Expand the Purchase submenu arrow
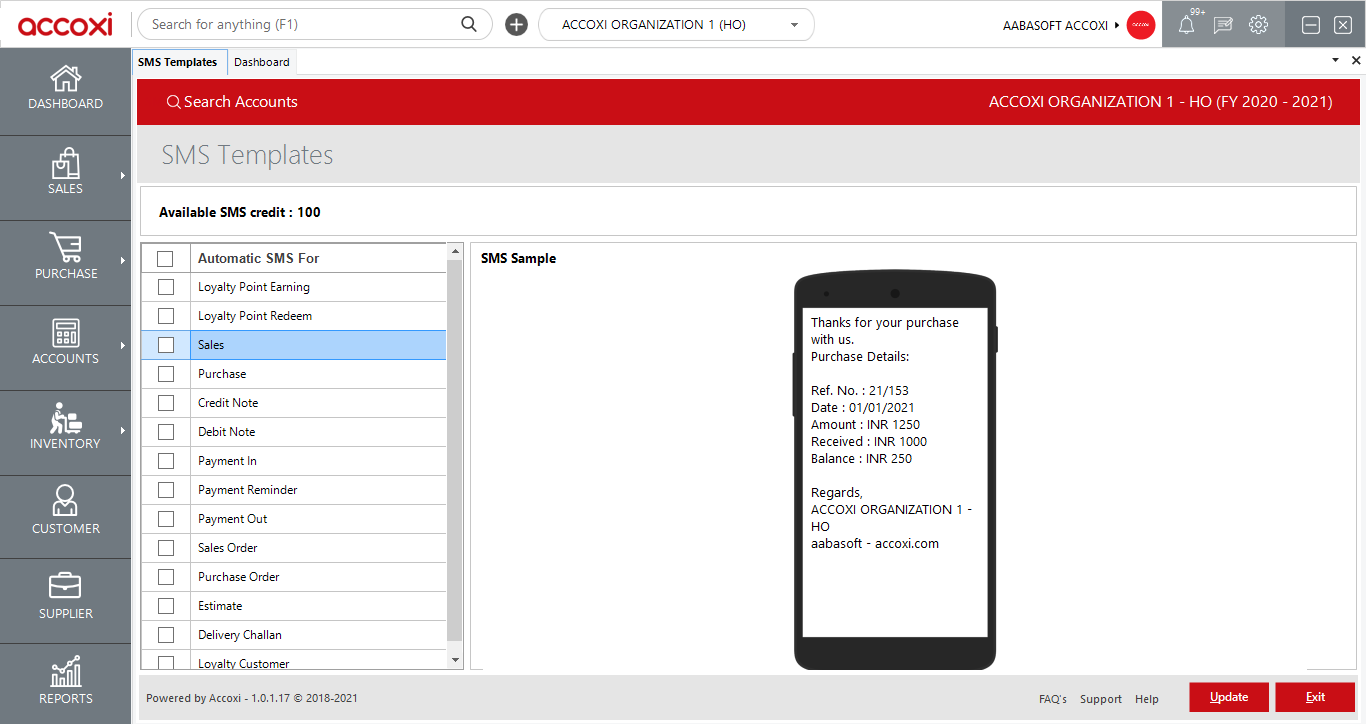This screenshot has width=1366, height=724. coord(123,261)
